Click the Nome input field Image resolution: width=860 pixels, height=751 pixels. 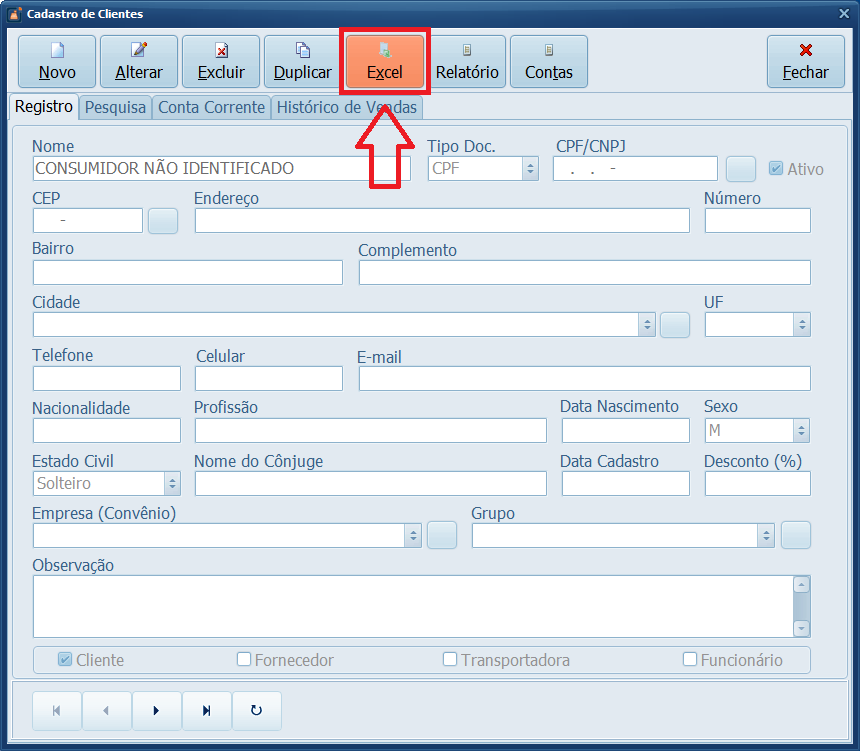(222, 168)
